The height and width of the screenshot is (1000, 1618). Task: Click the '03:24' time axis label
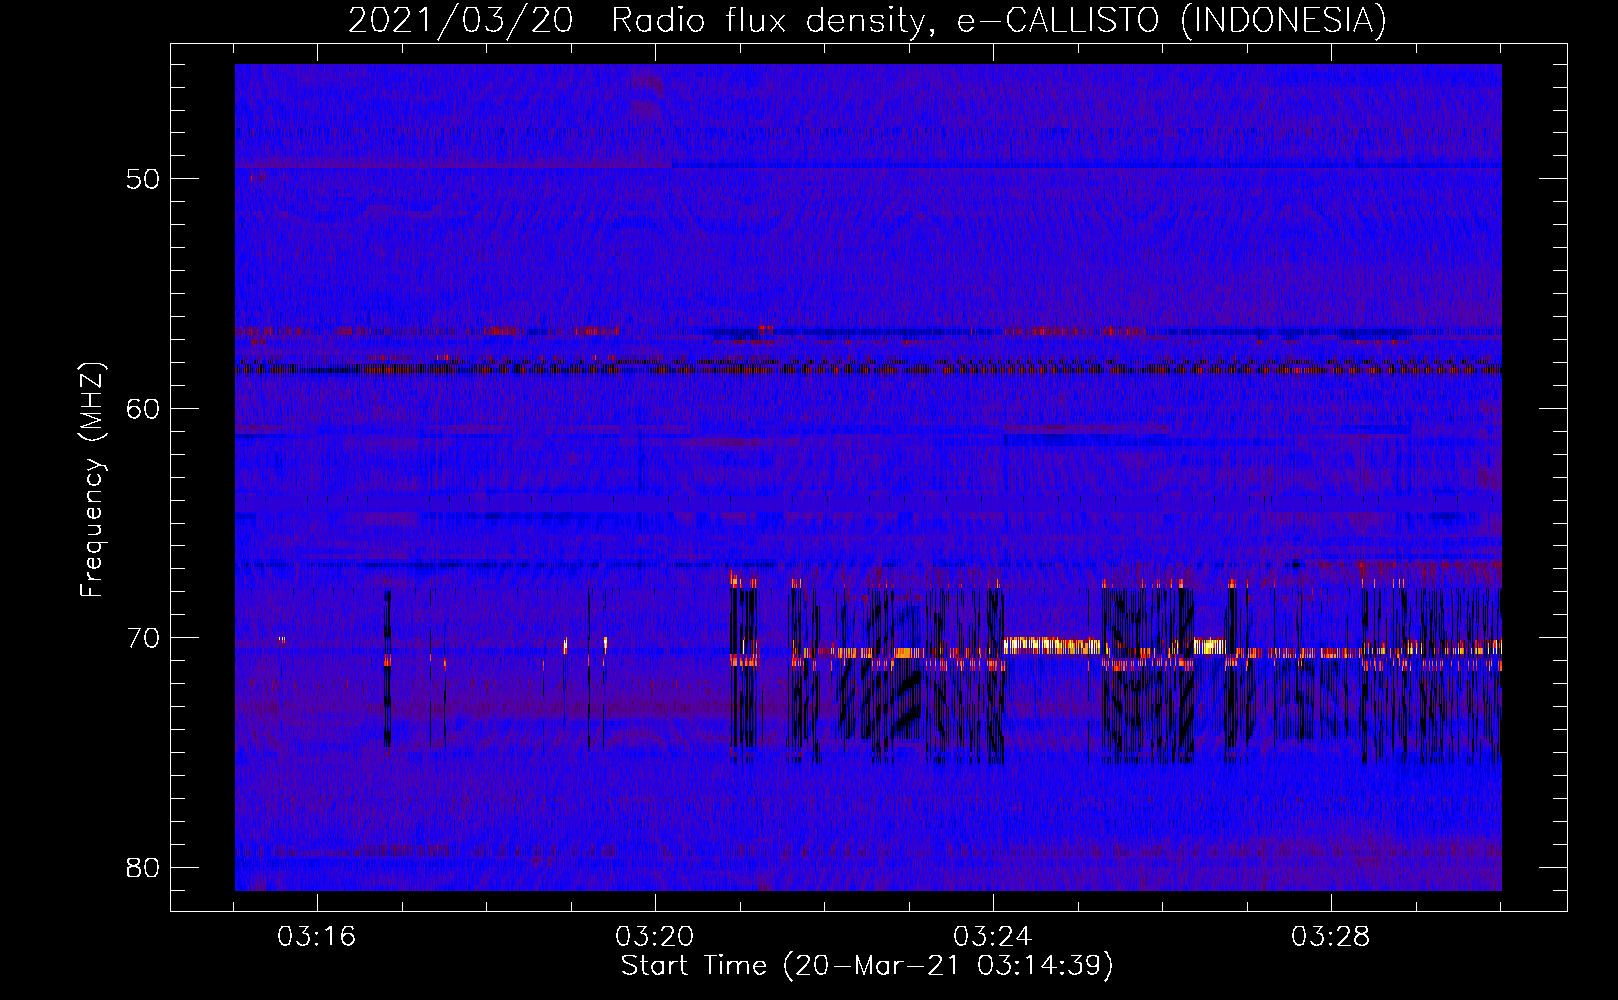[993, 937]
